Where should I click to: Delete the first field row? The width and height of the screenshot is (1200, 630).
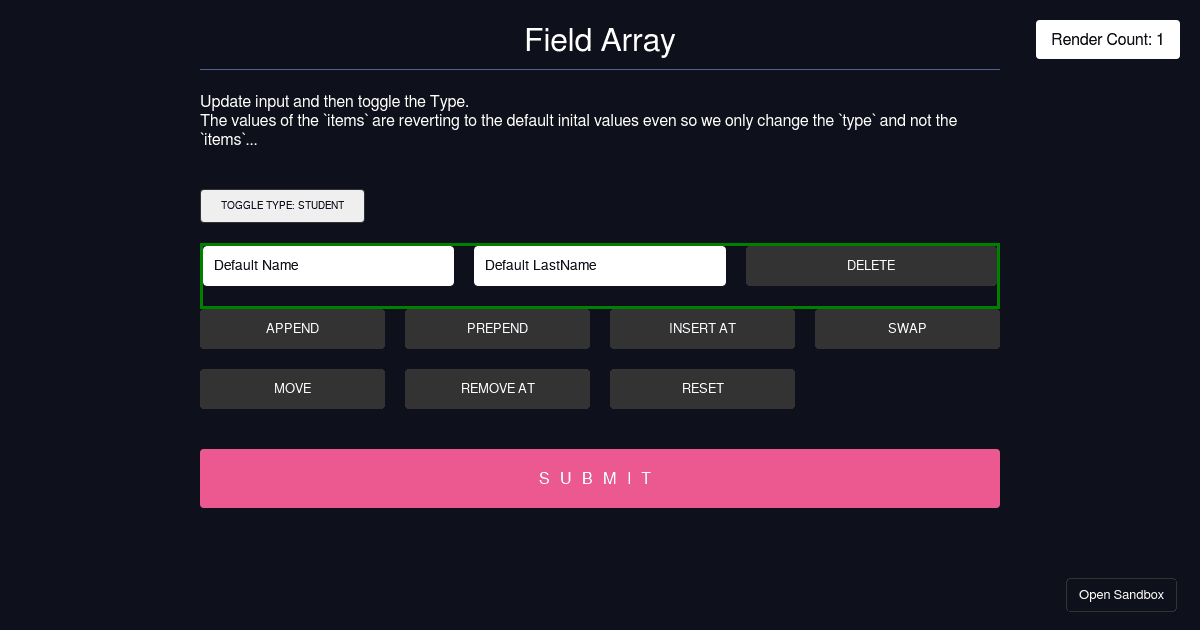871,265
